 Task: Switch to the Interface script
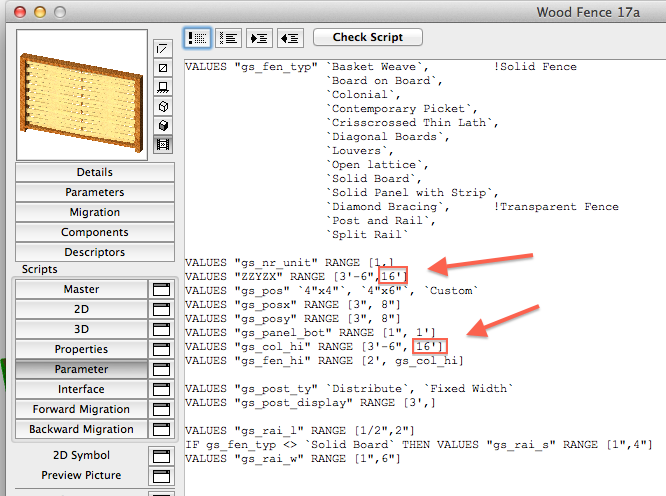(82, 389)
